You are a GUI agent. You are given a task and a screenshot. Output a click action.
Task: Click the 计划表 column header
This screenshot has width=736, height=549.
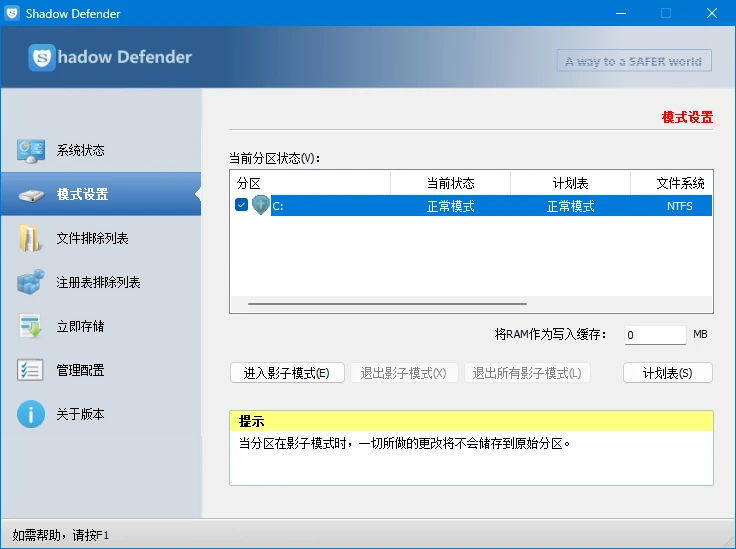[x=570, y=183]
